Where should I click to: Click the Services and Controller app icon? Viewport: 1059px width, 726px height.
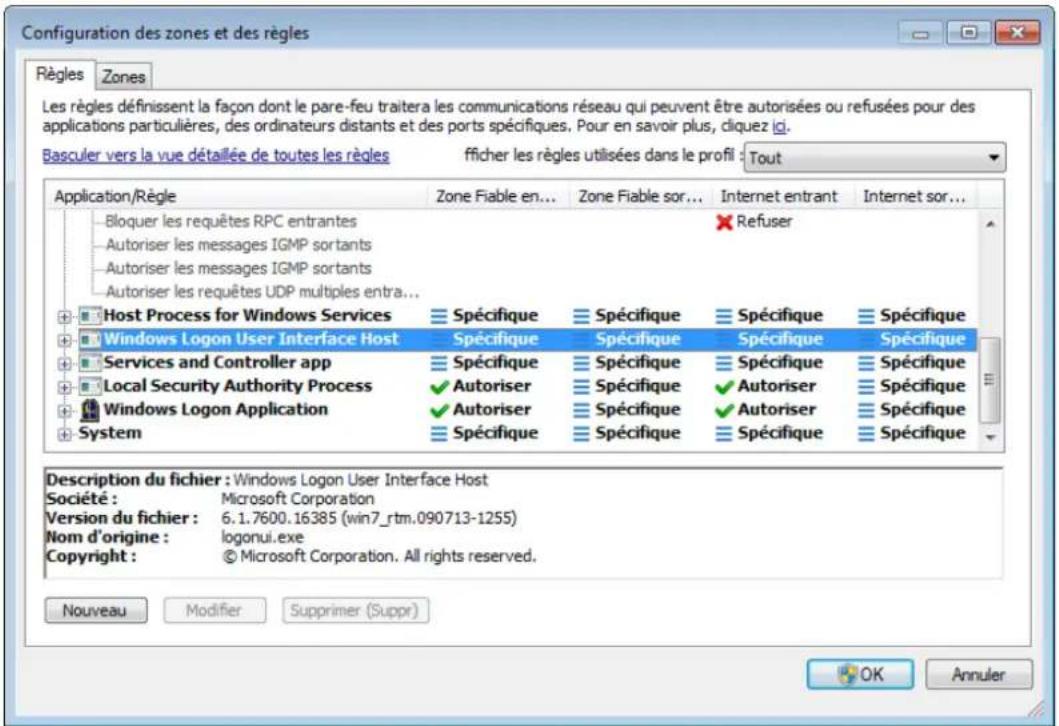pos(89,363)
